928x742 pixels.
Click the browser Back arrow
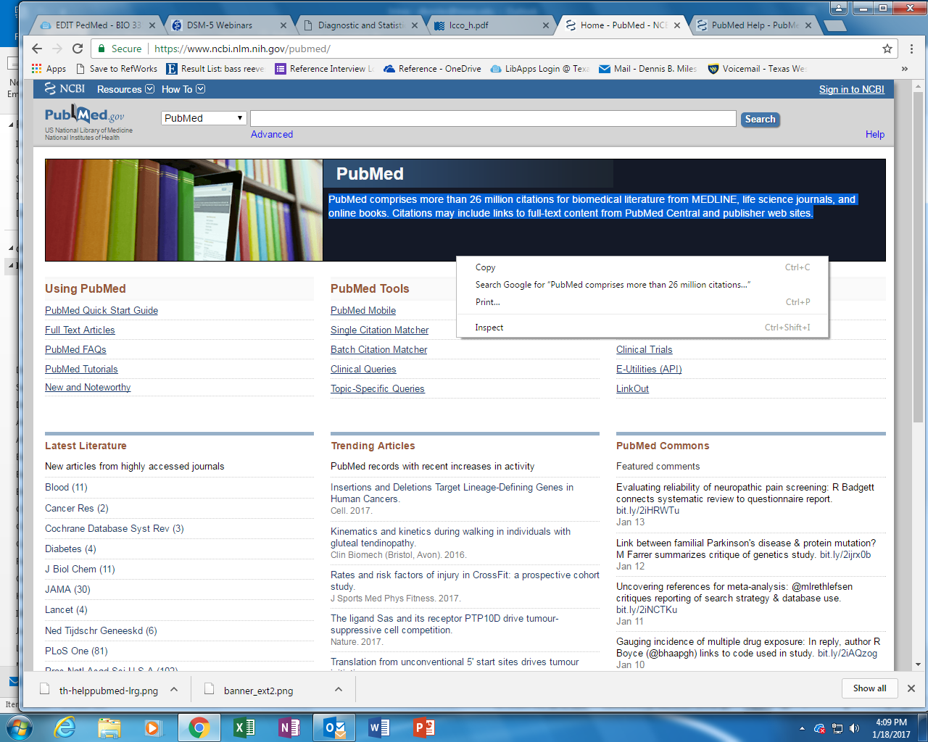tap(37, 49)
